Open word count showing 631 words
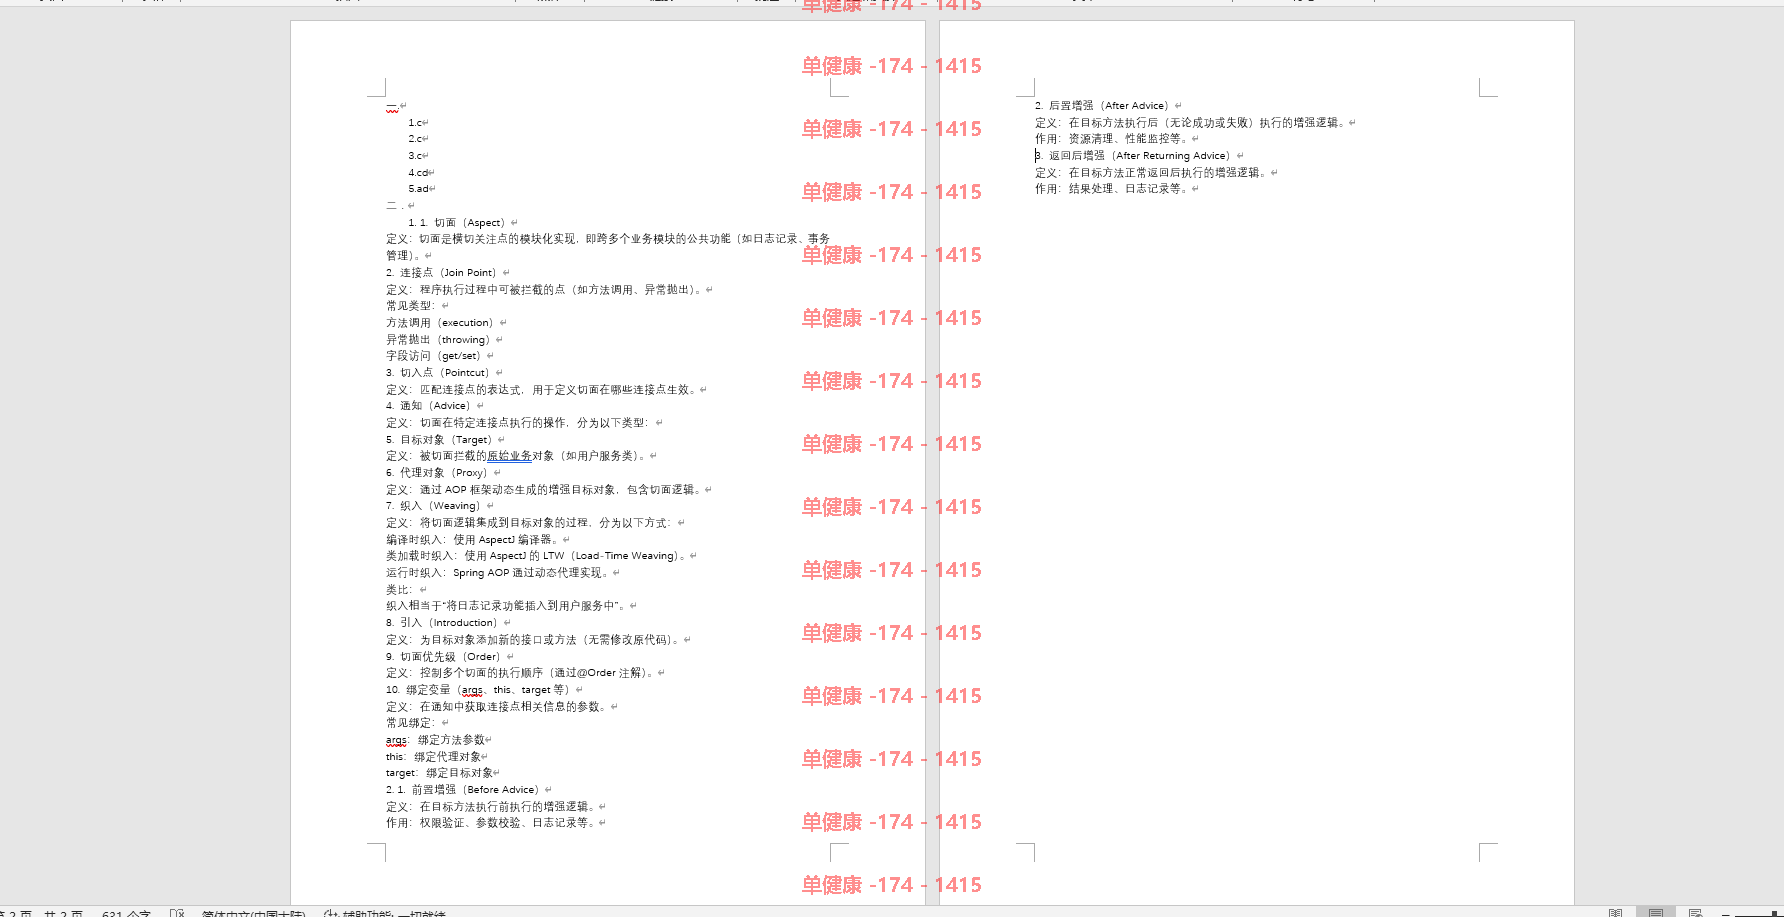1784x917 pixels. pyautogui.click(x=126, y=913)
